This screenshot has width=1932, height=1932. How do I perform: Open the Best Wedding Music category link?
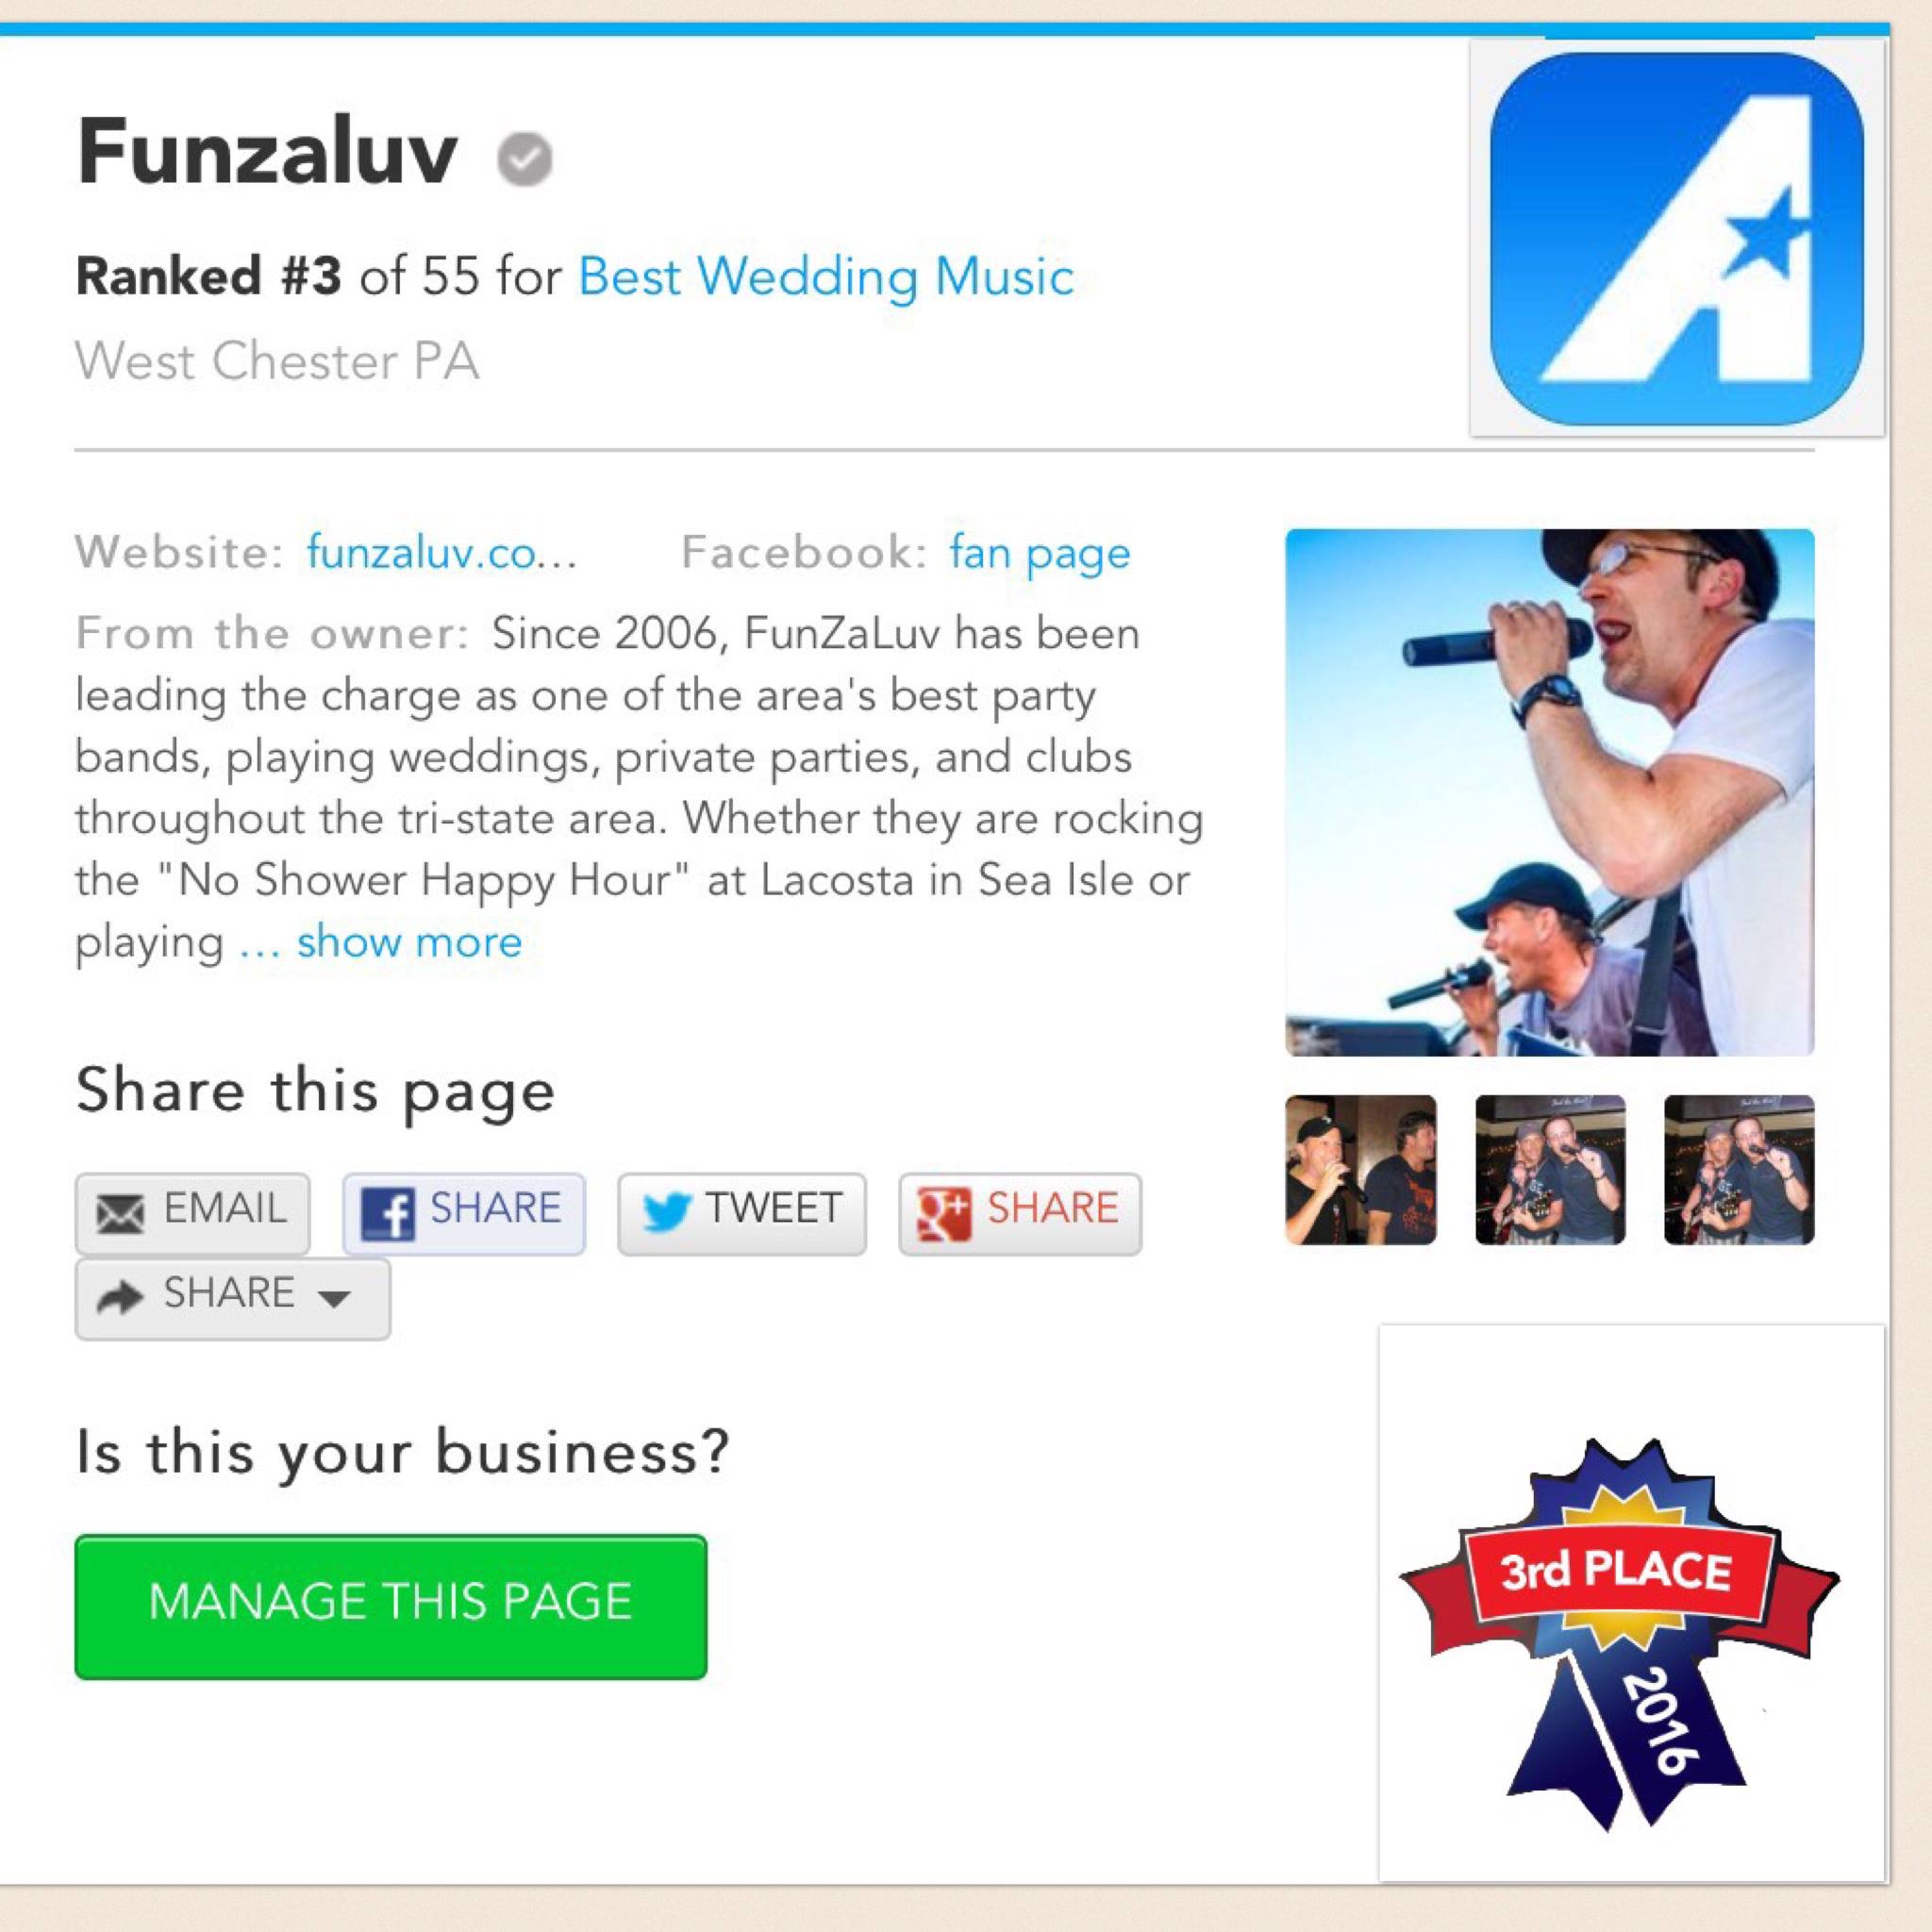pos(826,276)
